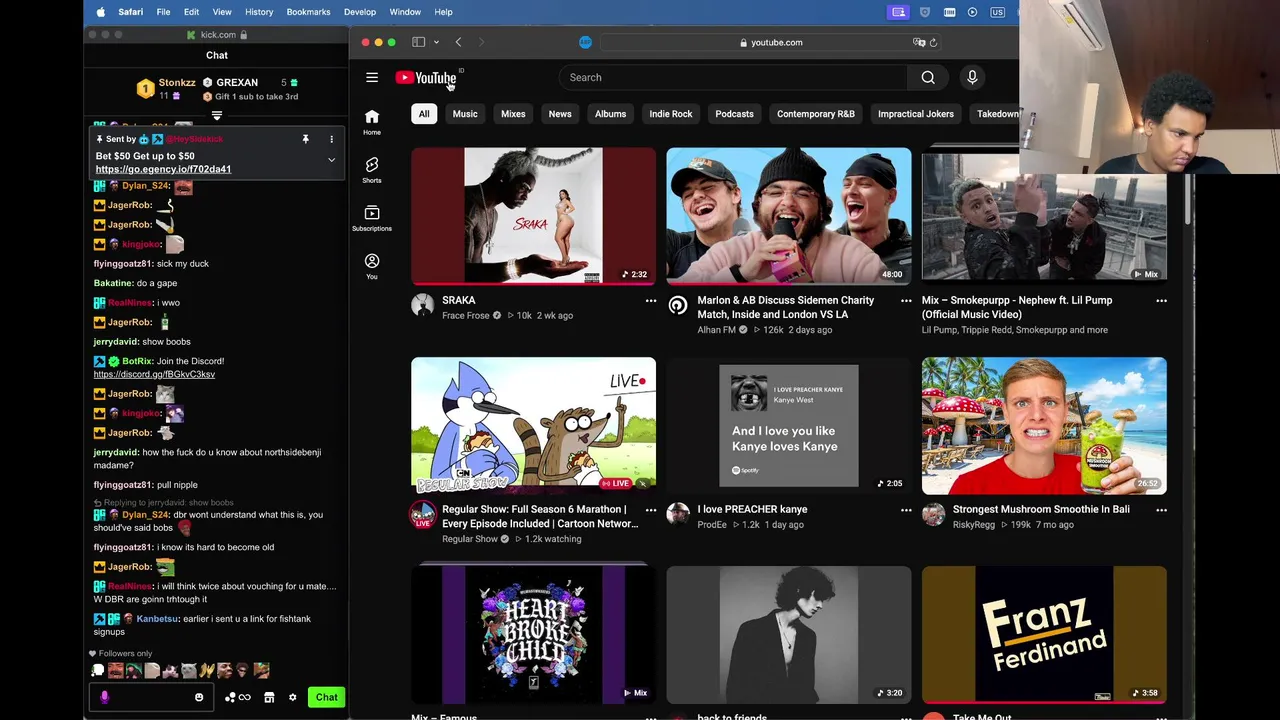Start YouTube voice search with microphone

pos(972,77)
